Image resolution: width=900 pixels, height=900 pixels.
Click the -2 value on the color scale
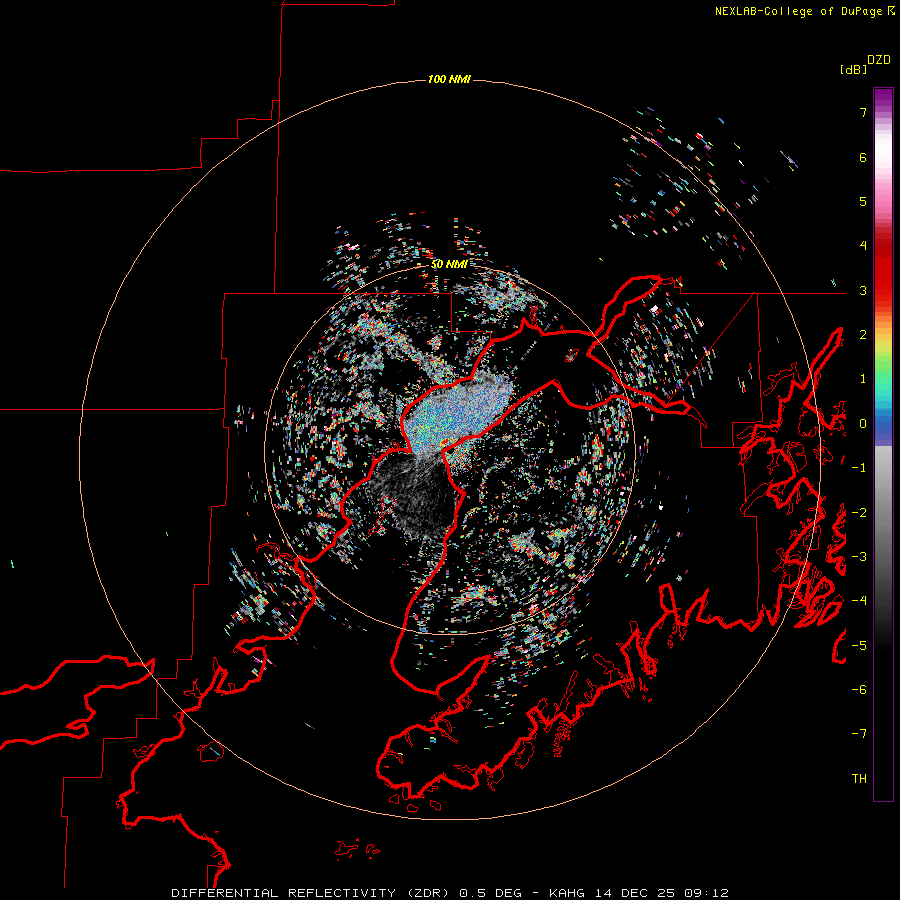[859, 512]
